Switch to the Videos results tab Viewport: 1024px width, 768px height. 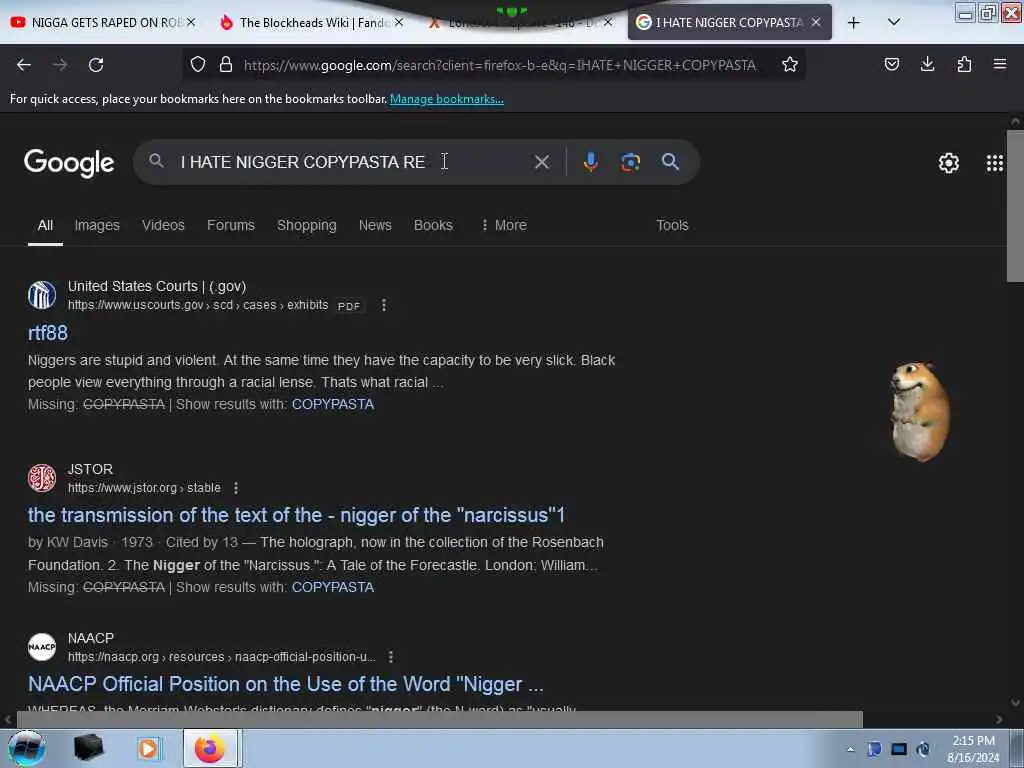163,225
